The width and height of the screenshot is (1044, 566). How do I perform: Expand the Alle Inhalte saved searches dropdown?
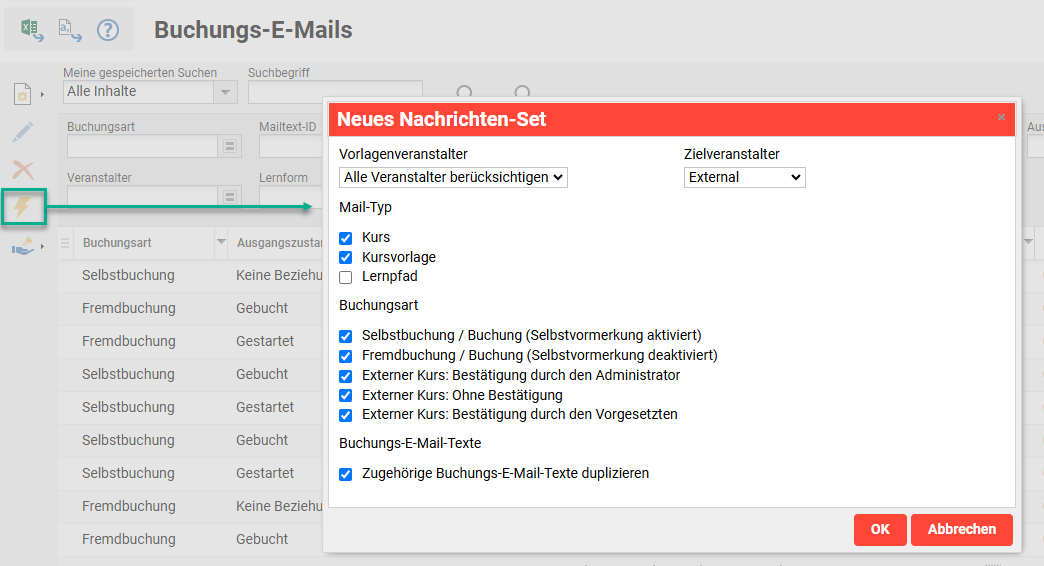pos(225,92)
